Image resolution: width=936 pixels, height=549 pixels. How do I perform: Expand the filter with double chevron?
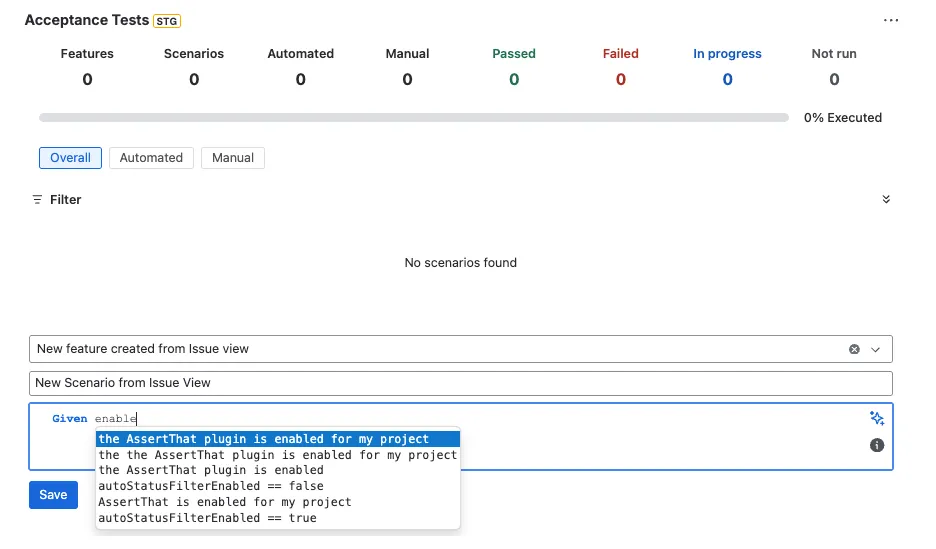click(886, 199)
